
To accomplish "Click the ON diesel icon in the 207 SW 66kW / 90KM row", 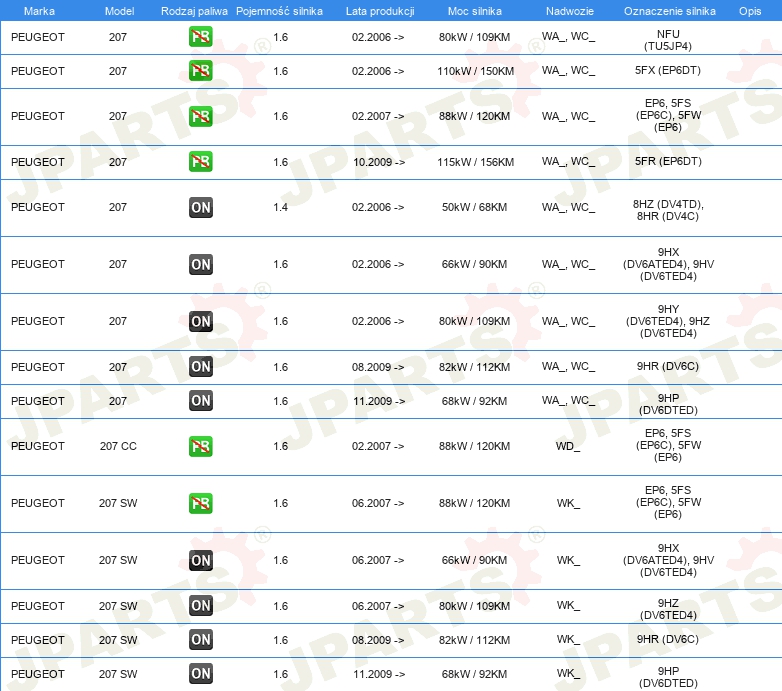I will (x=200, y=560).
